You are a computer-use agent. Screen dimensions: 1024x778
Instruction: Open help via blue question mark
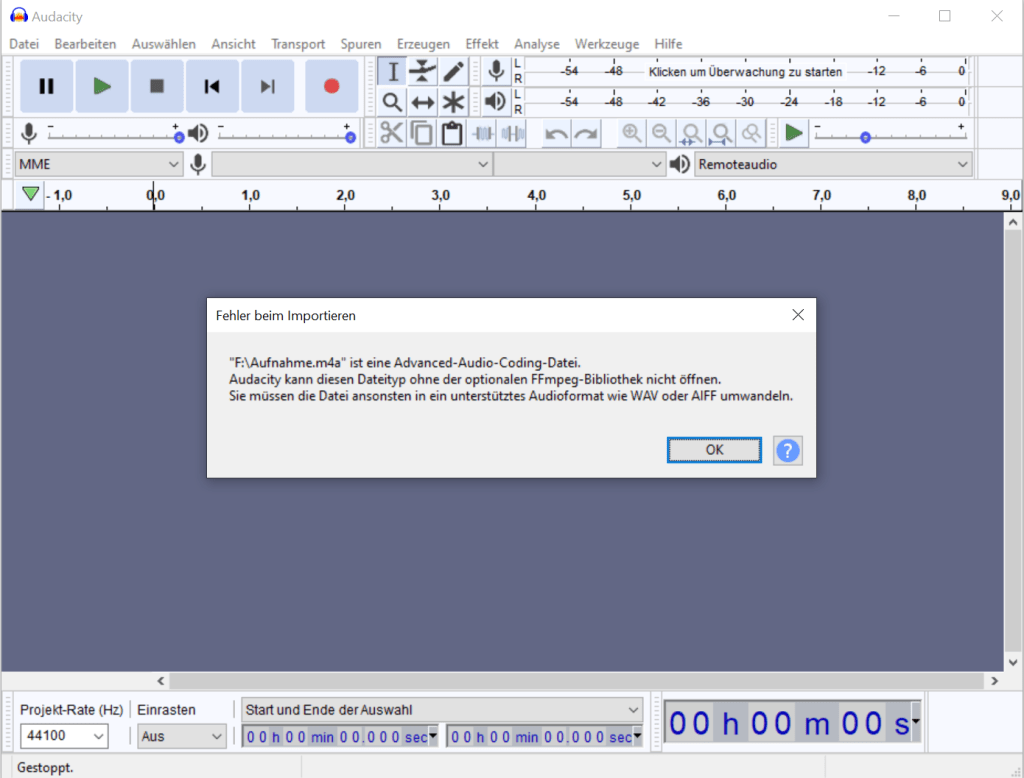tap(788, 450)
